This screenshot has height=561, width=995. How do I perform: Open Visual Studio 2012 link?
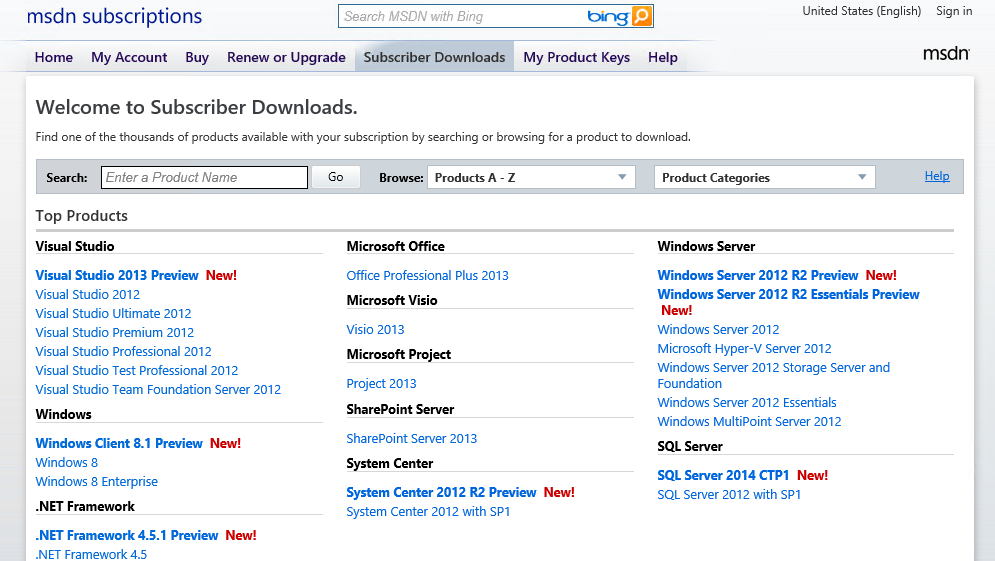(x=88, y=294)
